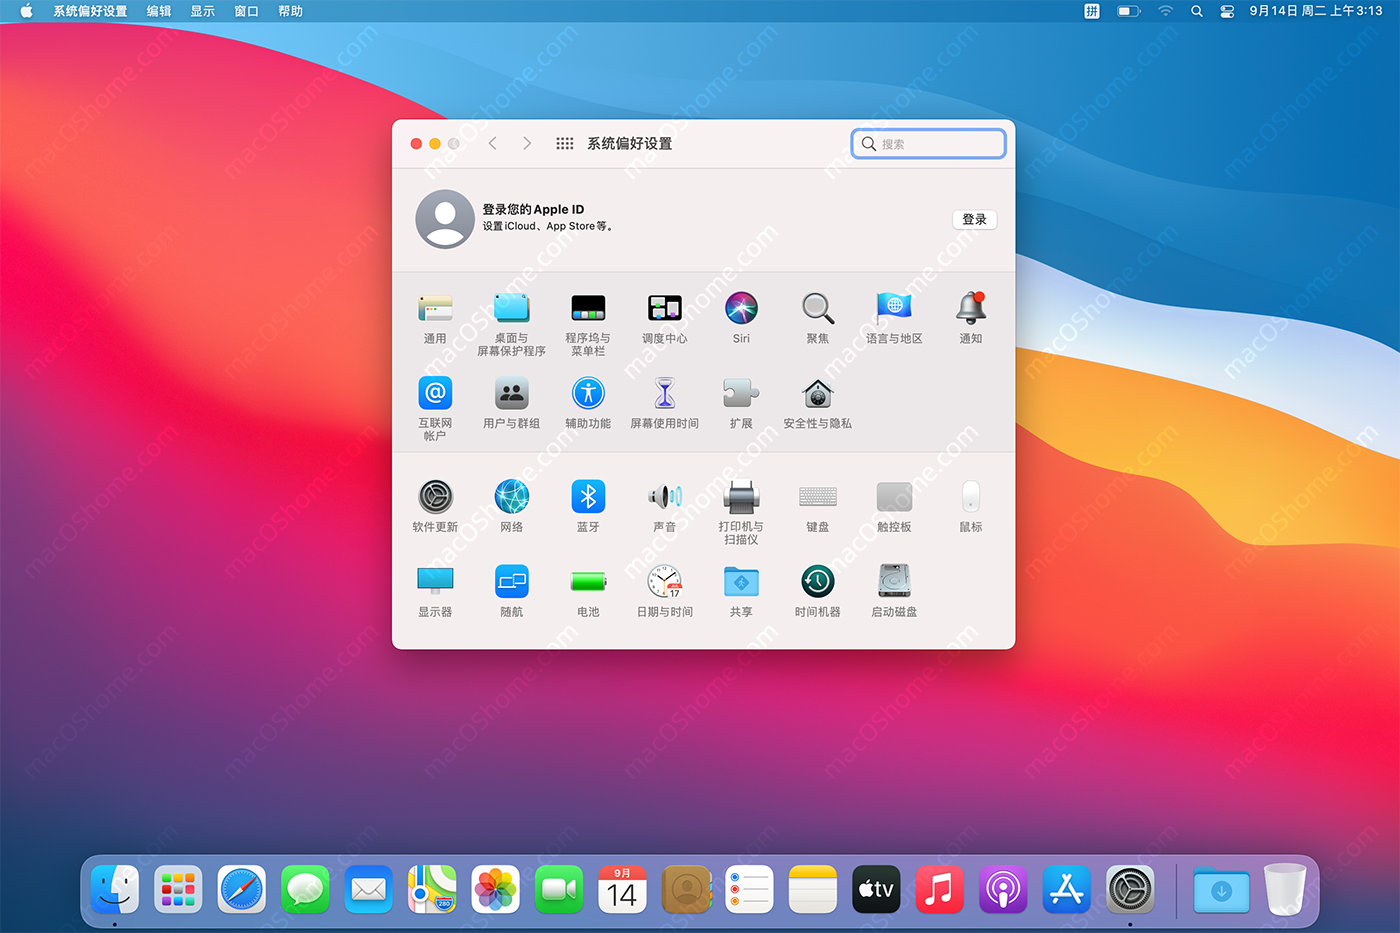Open the 聚焦 (Spotlight) pane

(x=817, y=308)
